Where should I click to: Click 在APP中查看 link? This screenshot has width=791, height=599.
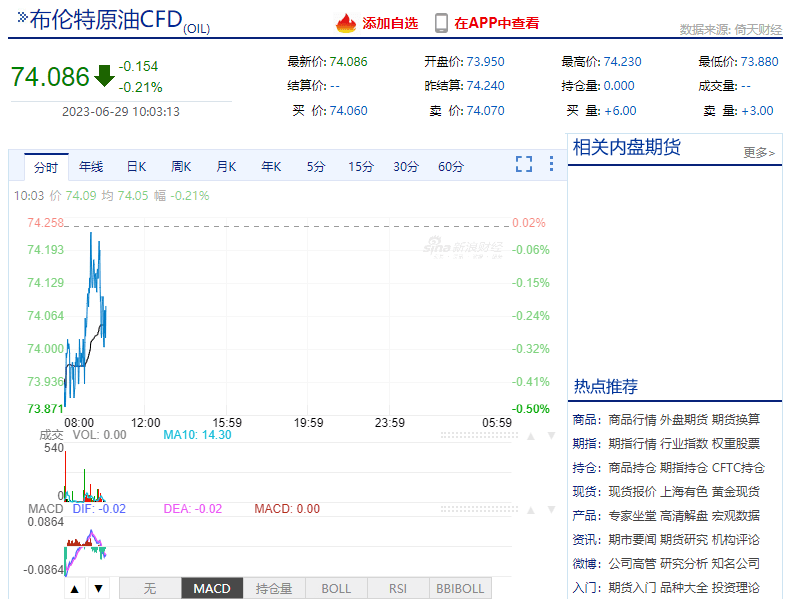496,23
